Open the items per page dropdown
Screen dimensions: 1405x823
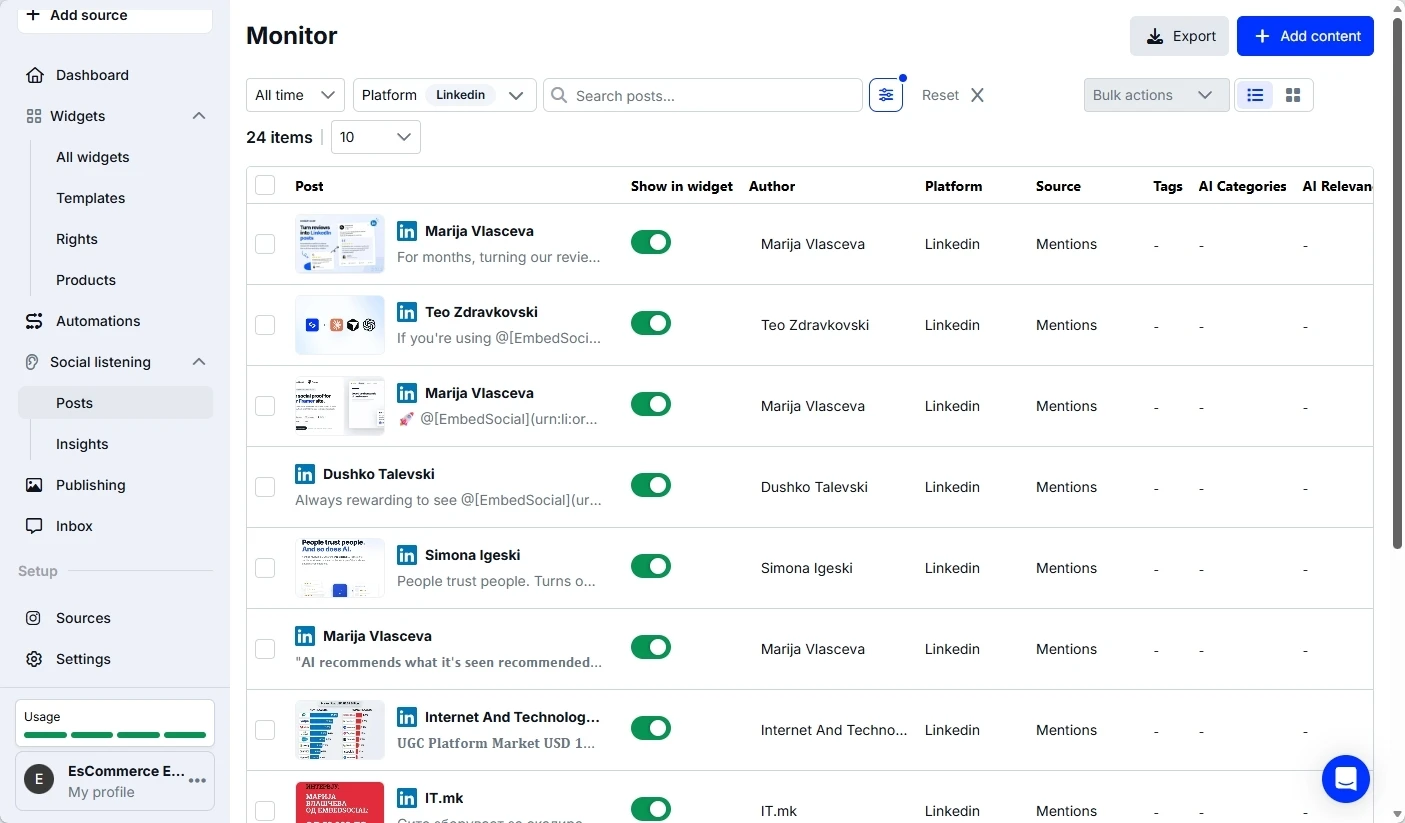[376, 137]
